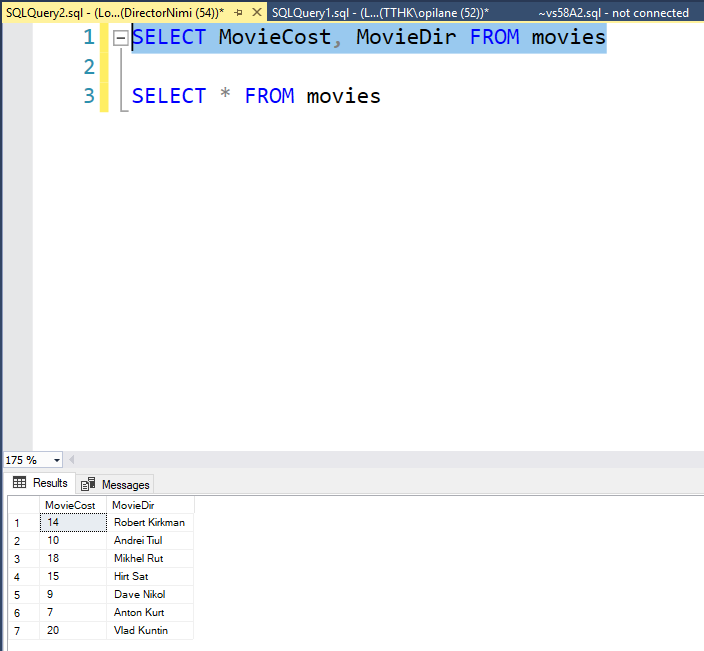
Task: Click the Robert Kirkman cell
Action: click(x=149, y=523)
